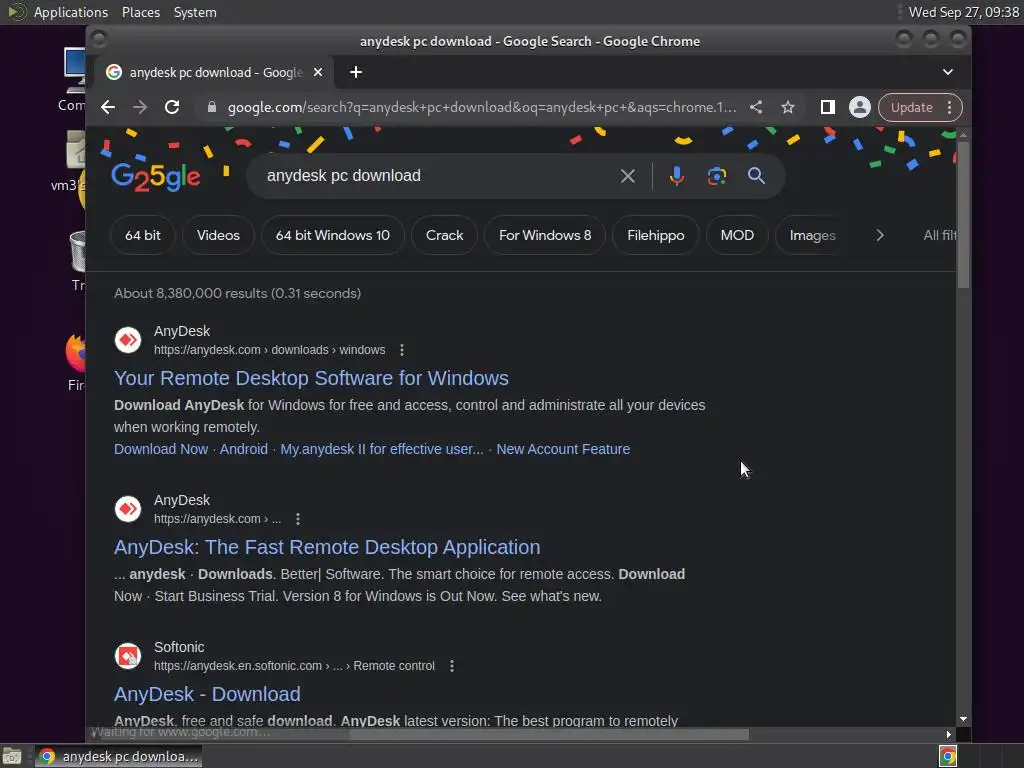Click the Softonic anydesk.en.softonic.com breadcrumb
The height and width of the screenshot is (768, 1024).
[x=294, y=665]
